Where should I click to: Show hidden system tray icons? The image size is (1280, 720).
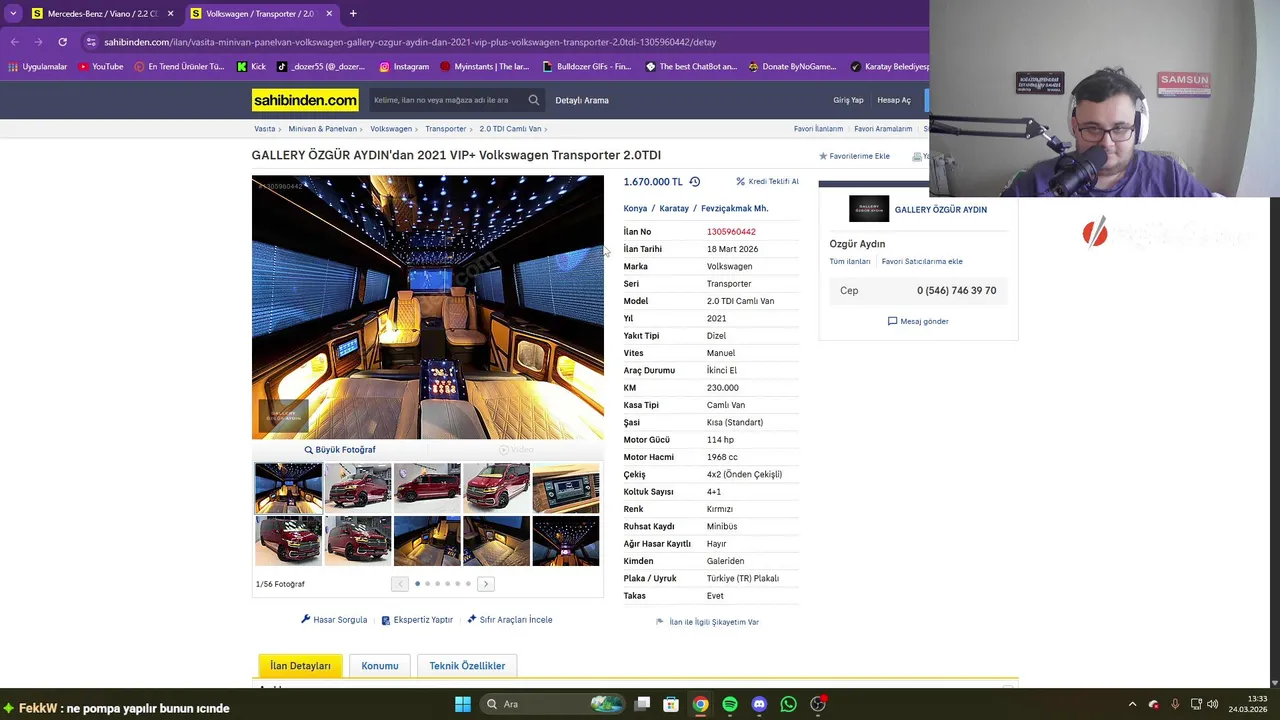coord(1132,704)
